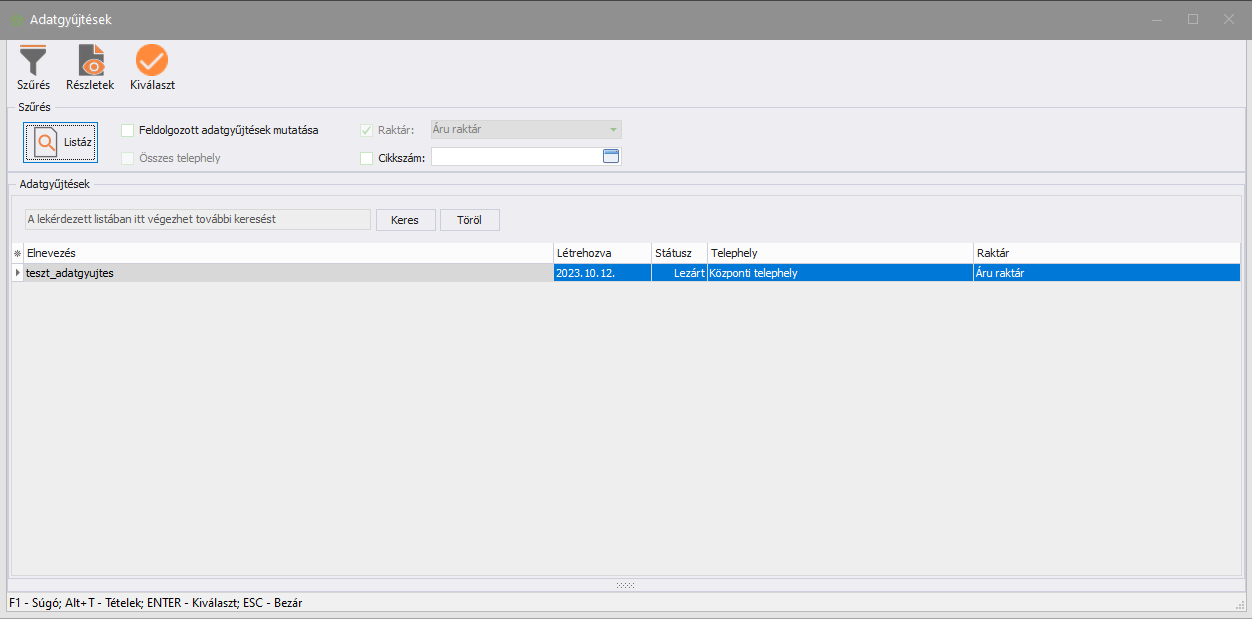Open the Cikkszám field picker icon
Image resolution: width=1252 pixels, height=619 pixels.
tap(611, 156)
